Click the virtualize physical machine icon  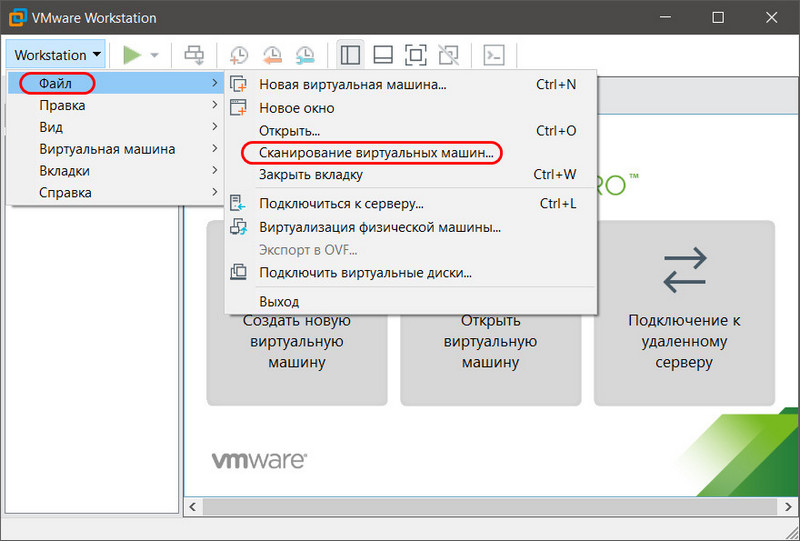[238, 227]
